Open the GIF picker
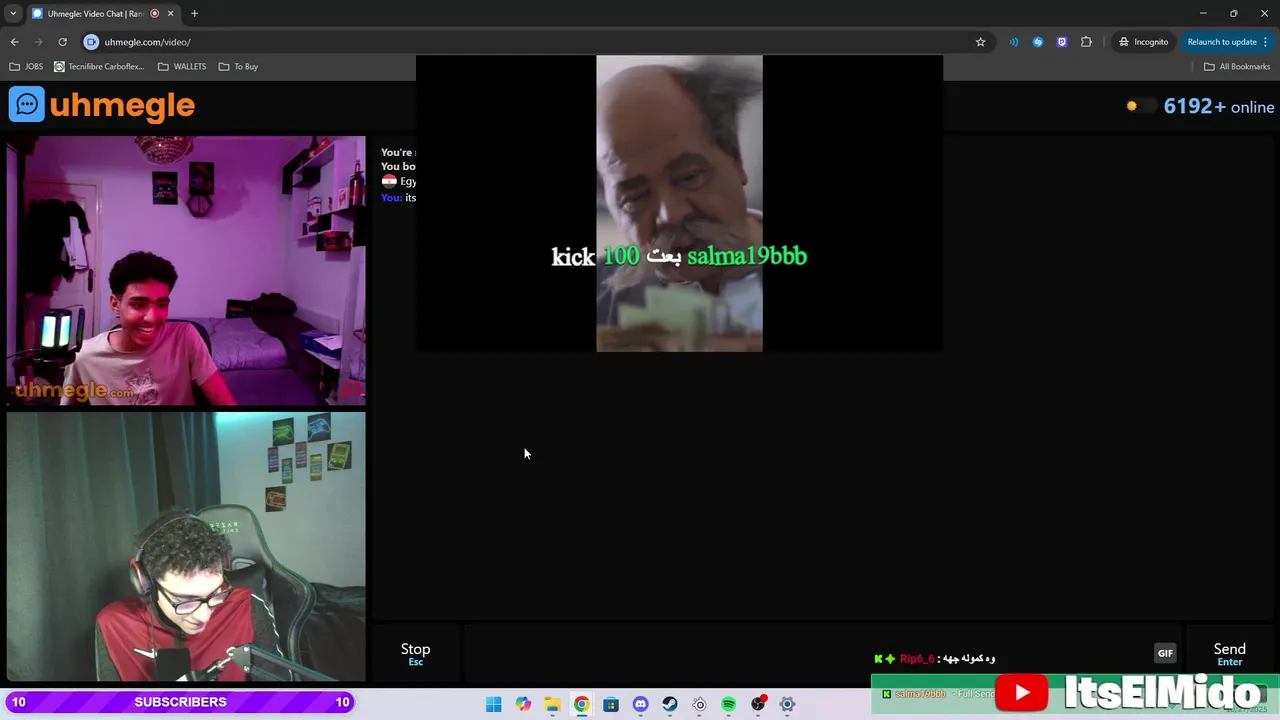 click(1165, 653)
